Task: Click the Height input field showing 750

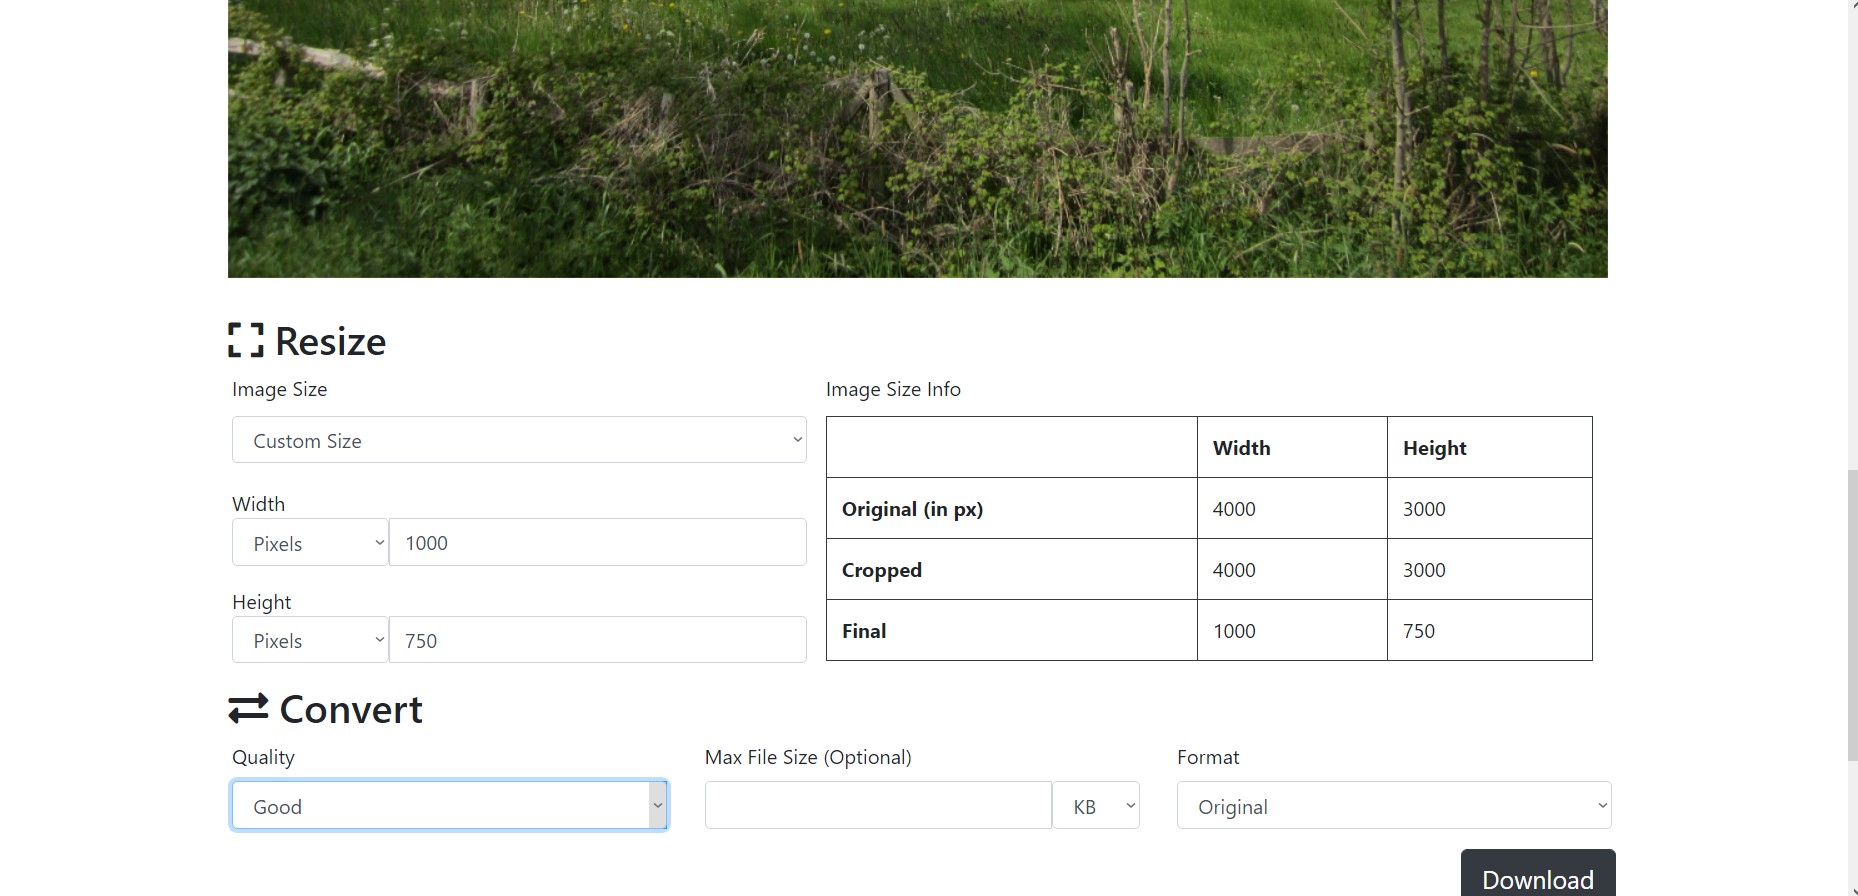Action: [597, 640]
